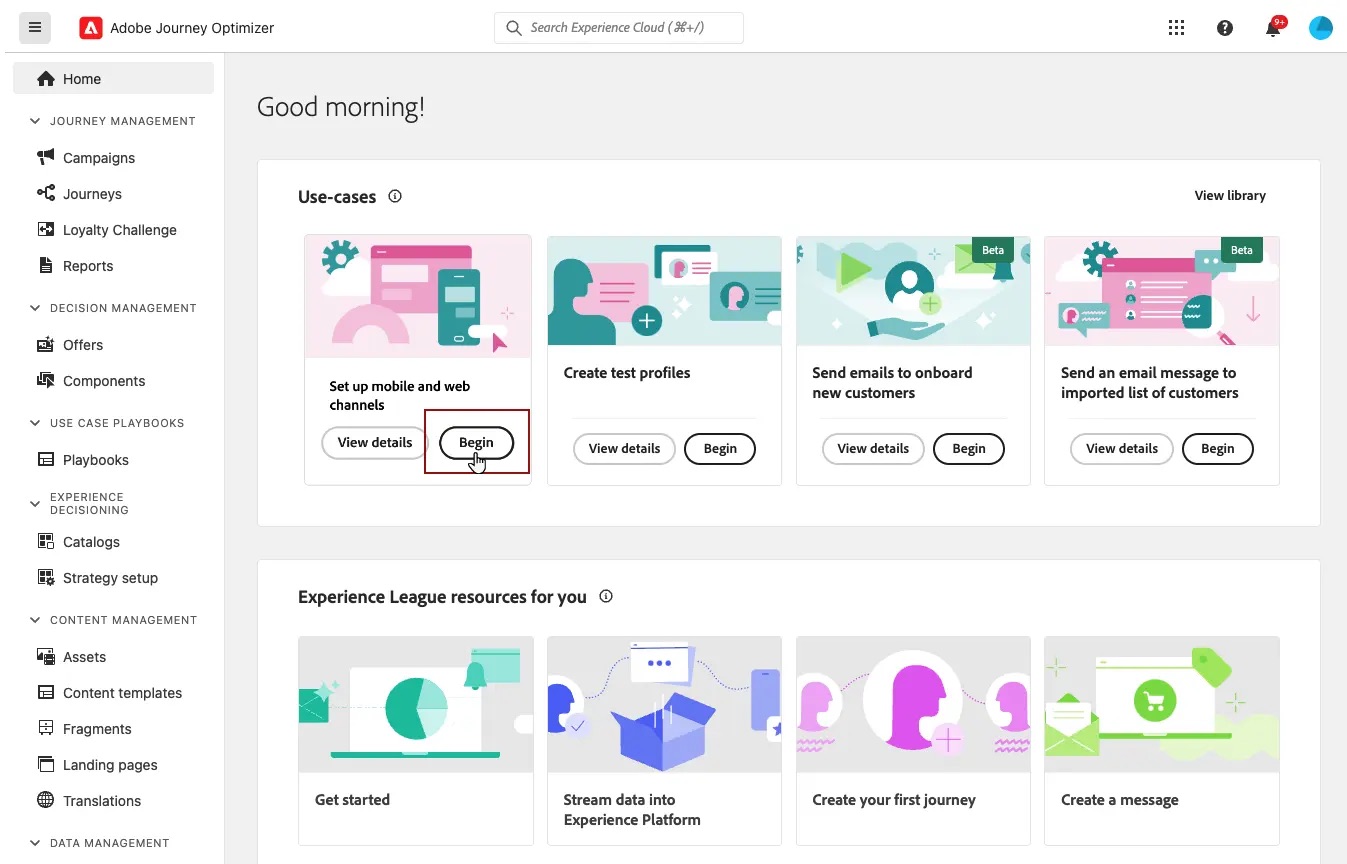Begin the Create test profiles use-case

click(719, 448)
